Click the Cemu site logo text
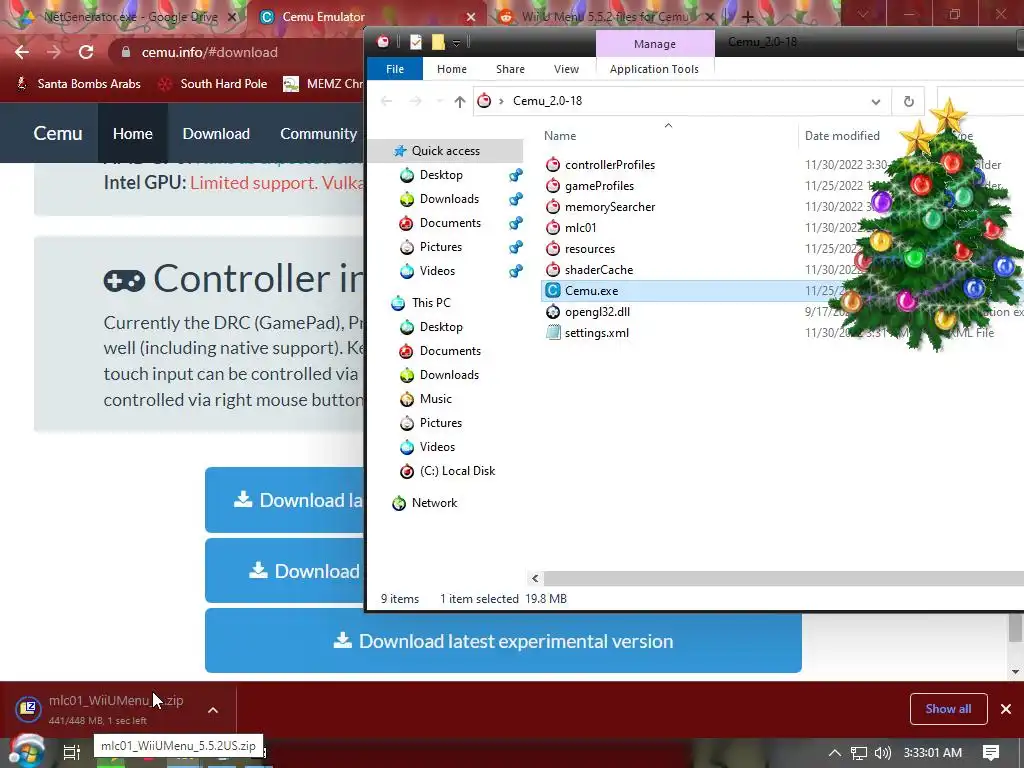The image size is (1024, 768). [x=57, y=133]
